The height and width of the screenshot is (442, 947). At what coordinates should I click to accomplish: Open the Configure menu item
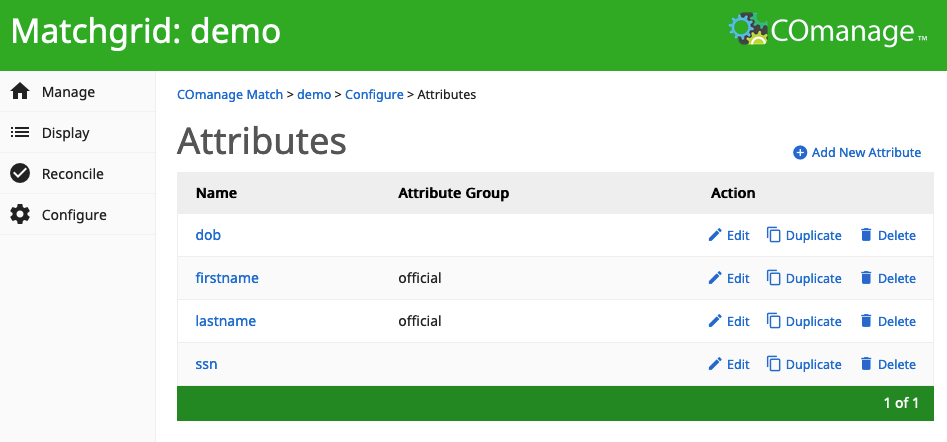pyautogui.click(x=77, y=215)
